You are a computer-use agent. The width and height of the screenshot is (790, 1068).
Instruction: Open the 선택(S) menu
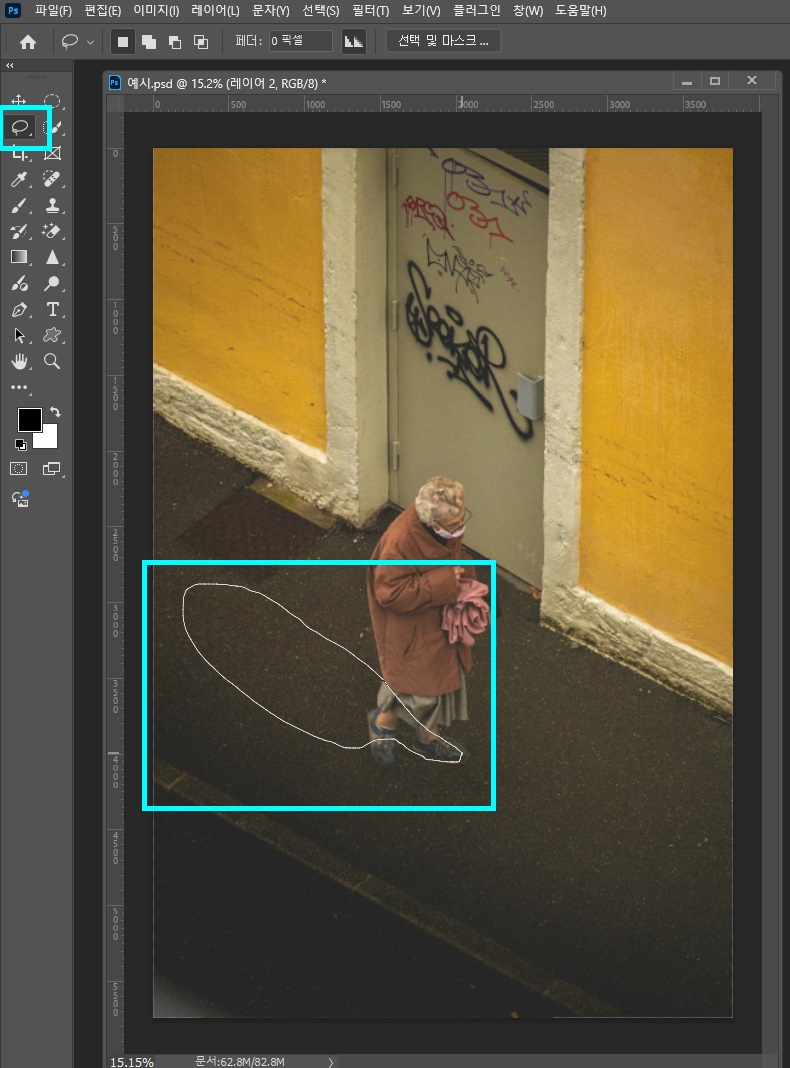point(321,10)
